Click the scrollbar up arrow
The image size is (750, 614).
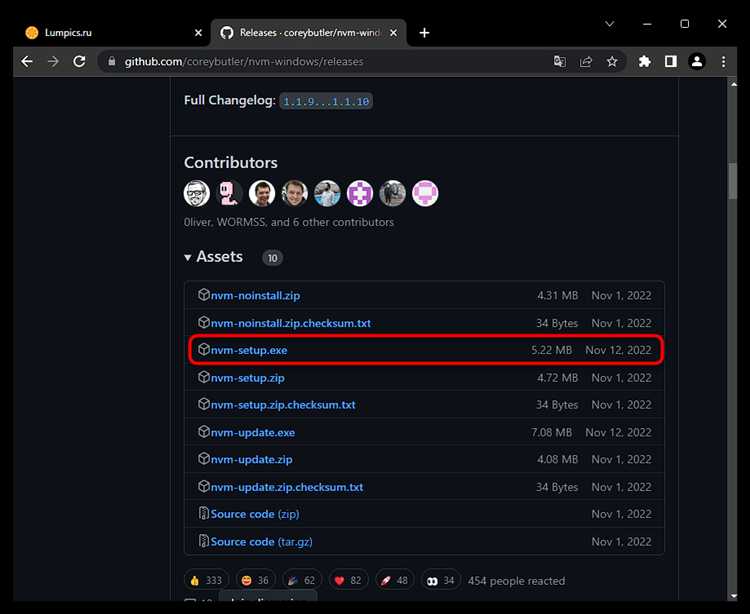(734, 84)
